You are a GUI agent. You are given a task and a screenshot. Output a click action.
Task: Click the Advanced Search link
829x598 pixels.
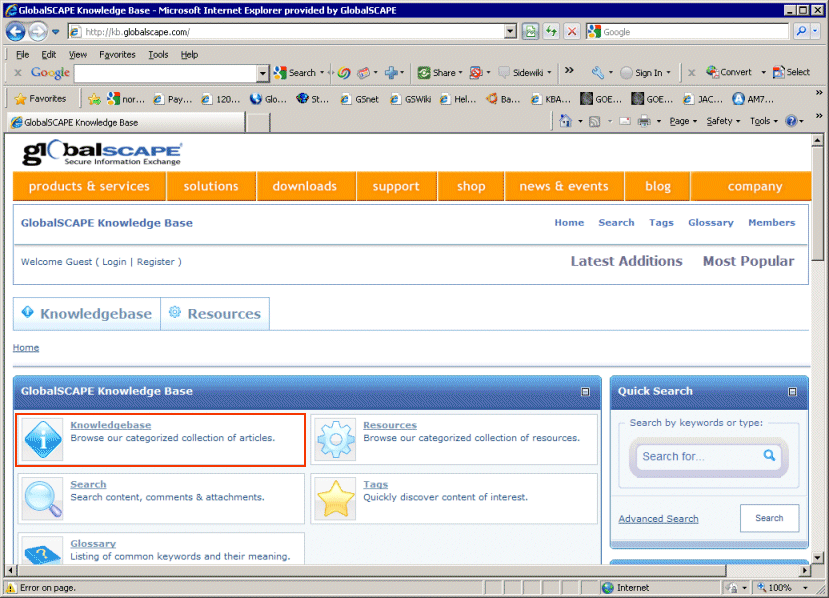658,519
